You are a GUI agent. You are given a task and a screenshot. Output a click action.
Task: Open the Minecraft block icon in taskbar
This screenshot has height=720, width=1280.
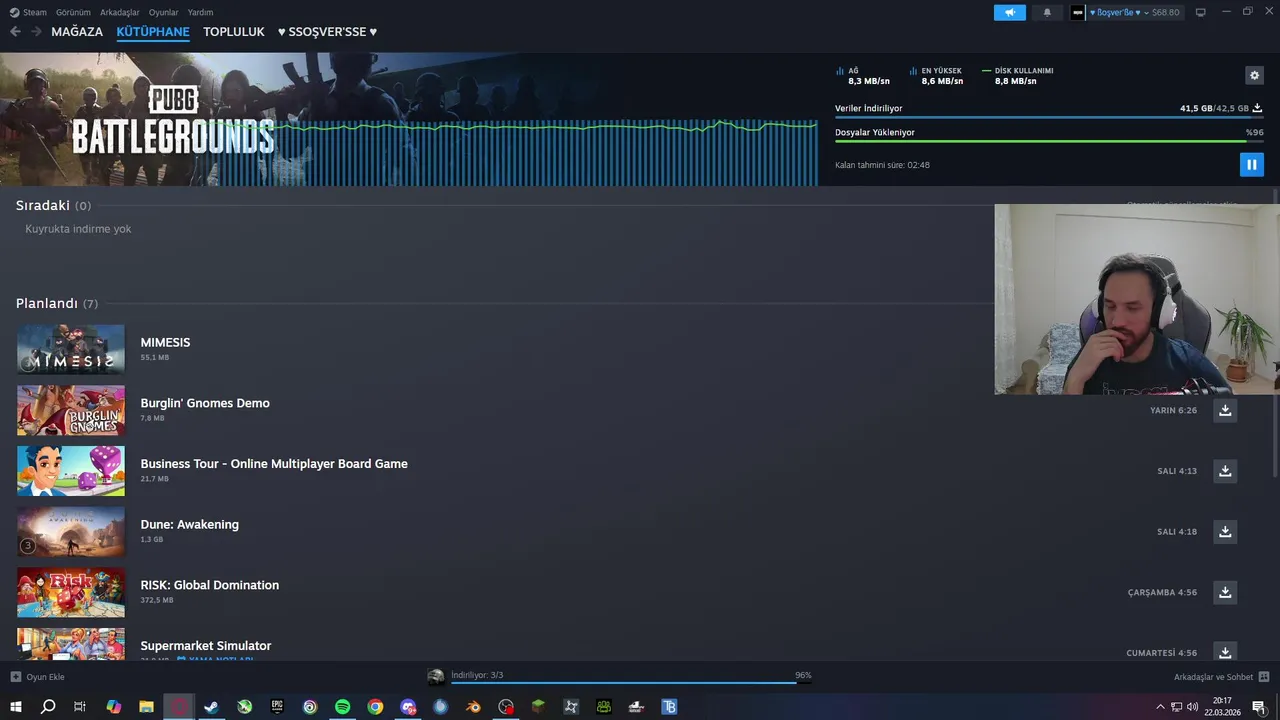click(x=538, y=707)
